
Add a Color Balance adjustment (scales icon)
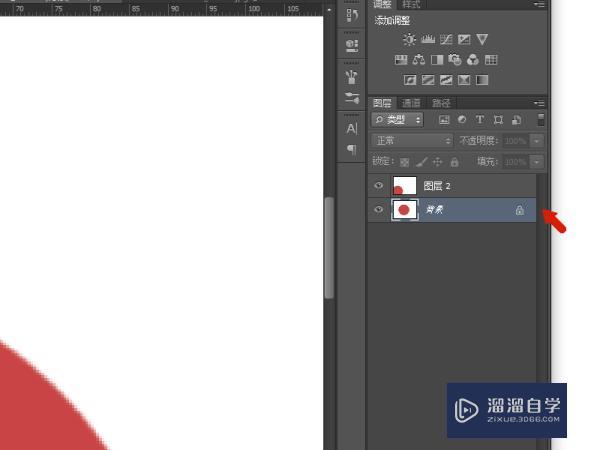click(x=419, y=60)
